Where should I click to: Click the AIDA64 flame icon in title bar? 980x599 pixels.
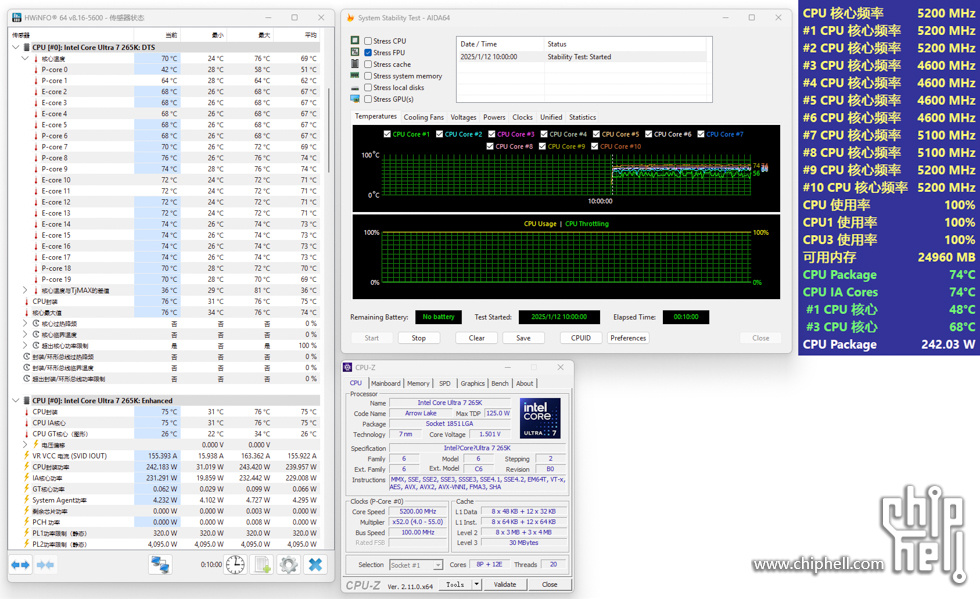pos(351,18)
